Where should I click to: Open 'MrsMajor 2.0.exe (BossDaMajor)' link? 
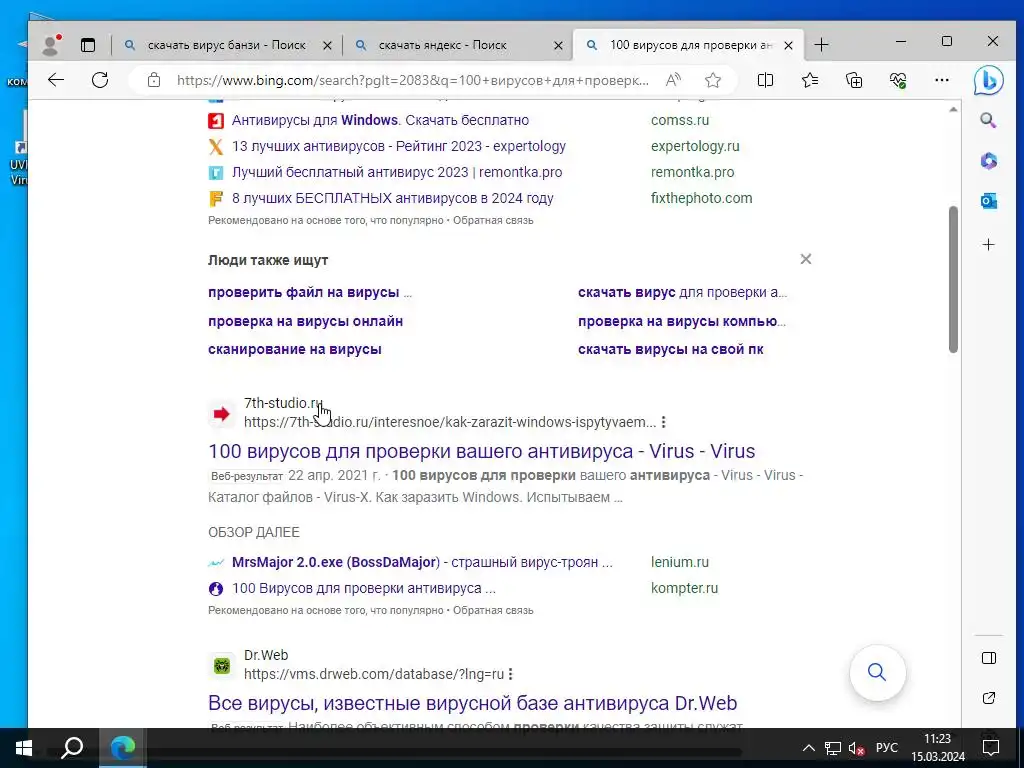422,562
